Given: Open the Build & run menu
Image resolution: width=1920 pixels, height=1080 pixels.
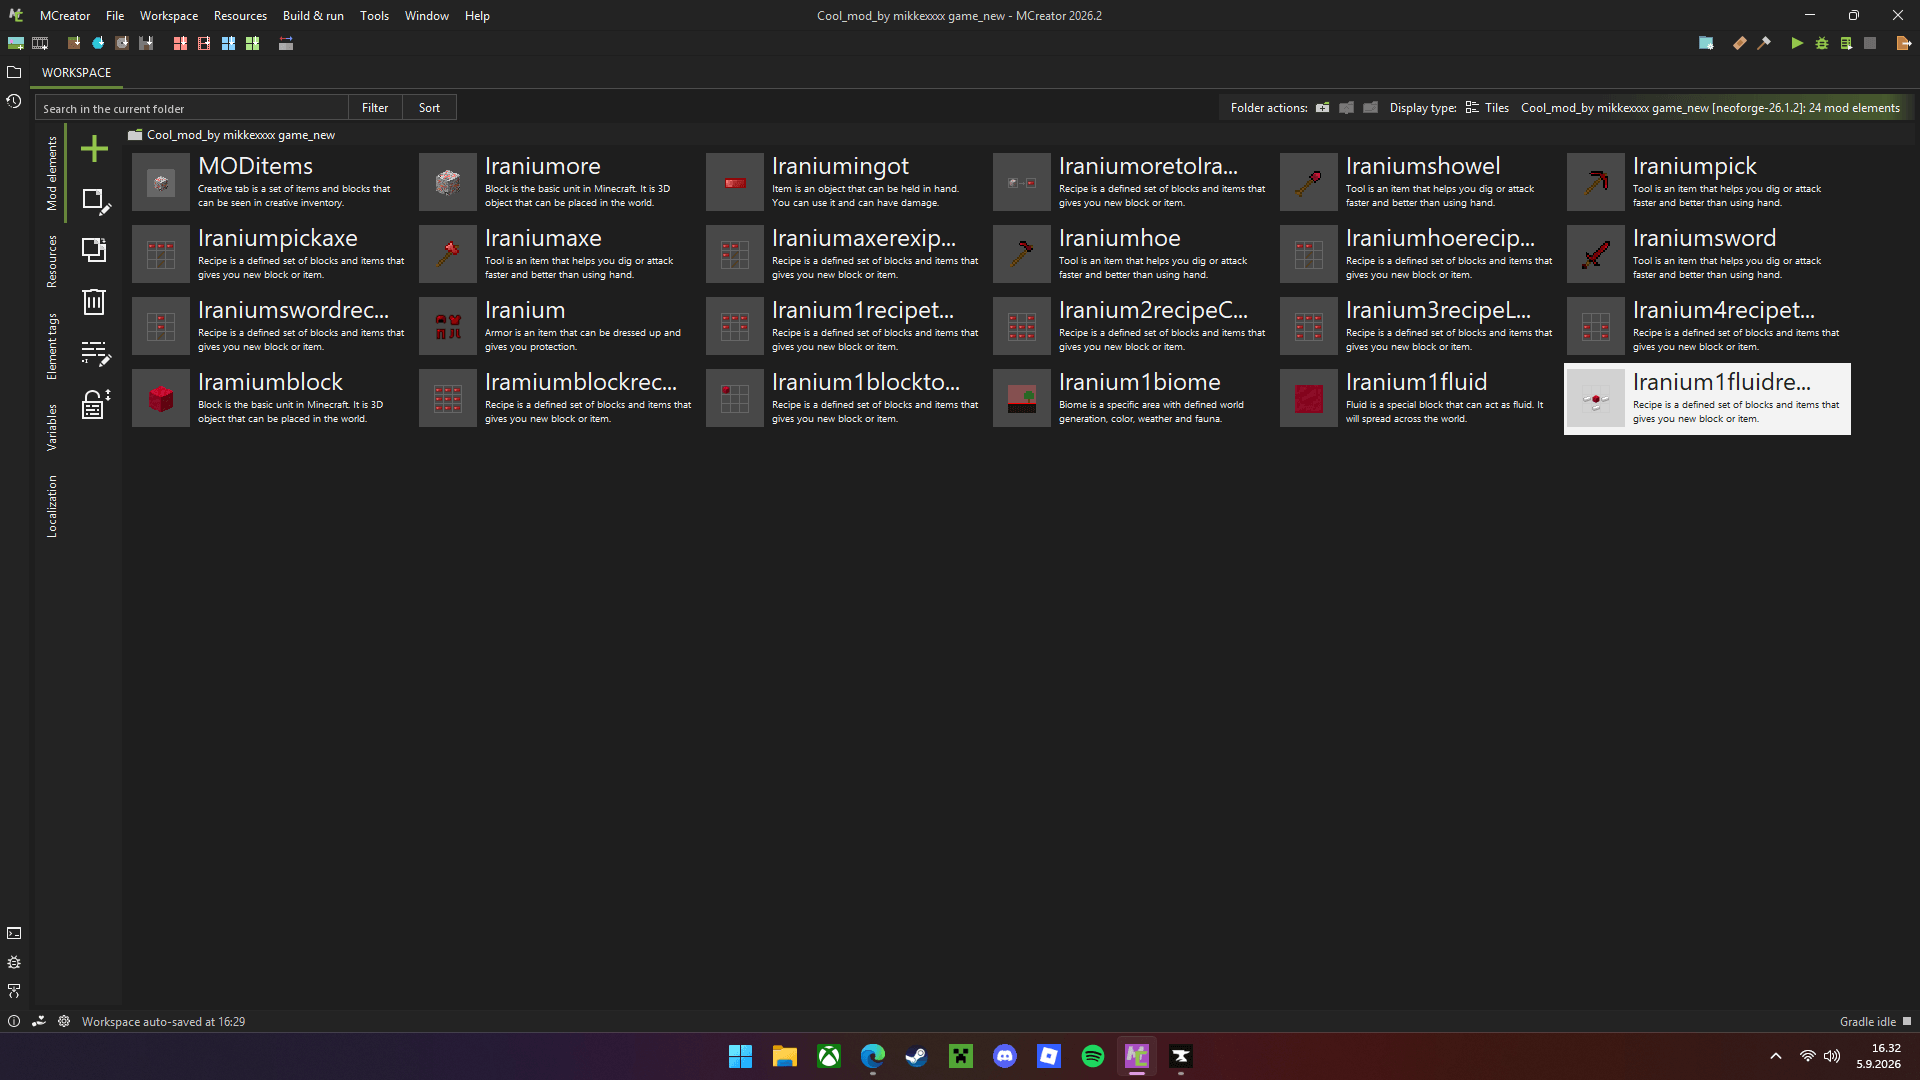Looking at the screenshot, I should [313, 15].
